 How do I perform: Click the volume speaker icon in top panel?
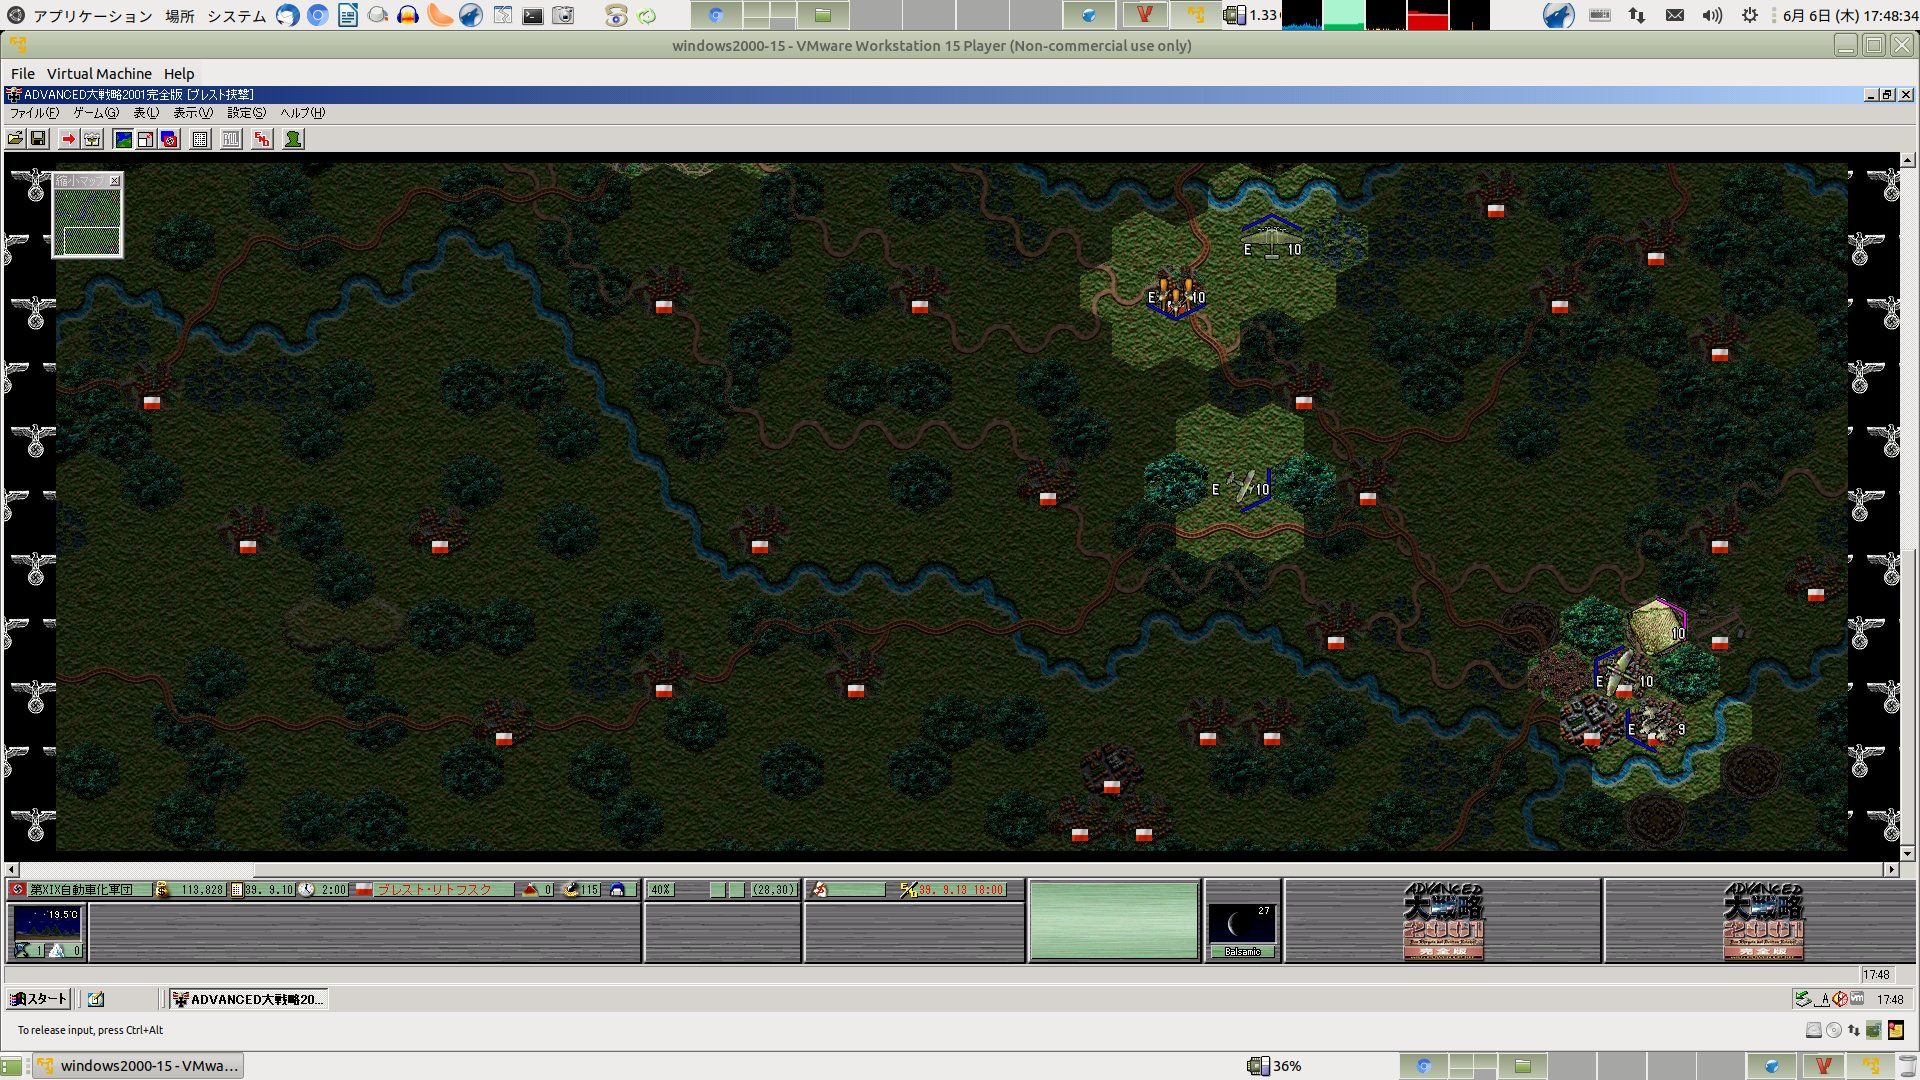point(1712,15)
